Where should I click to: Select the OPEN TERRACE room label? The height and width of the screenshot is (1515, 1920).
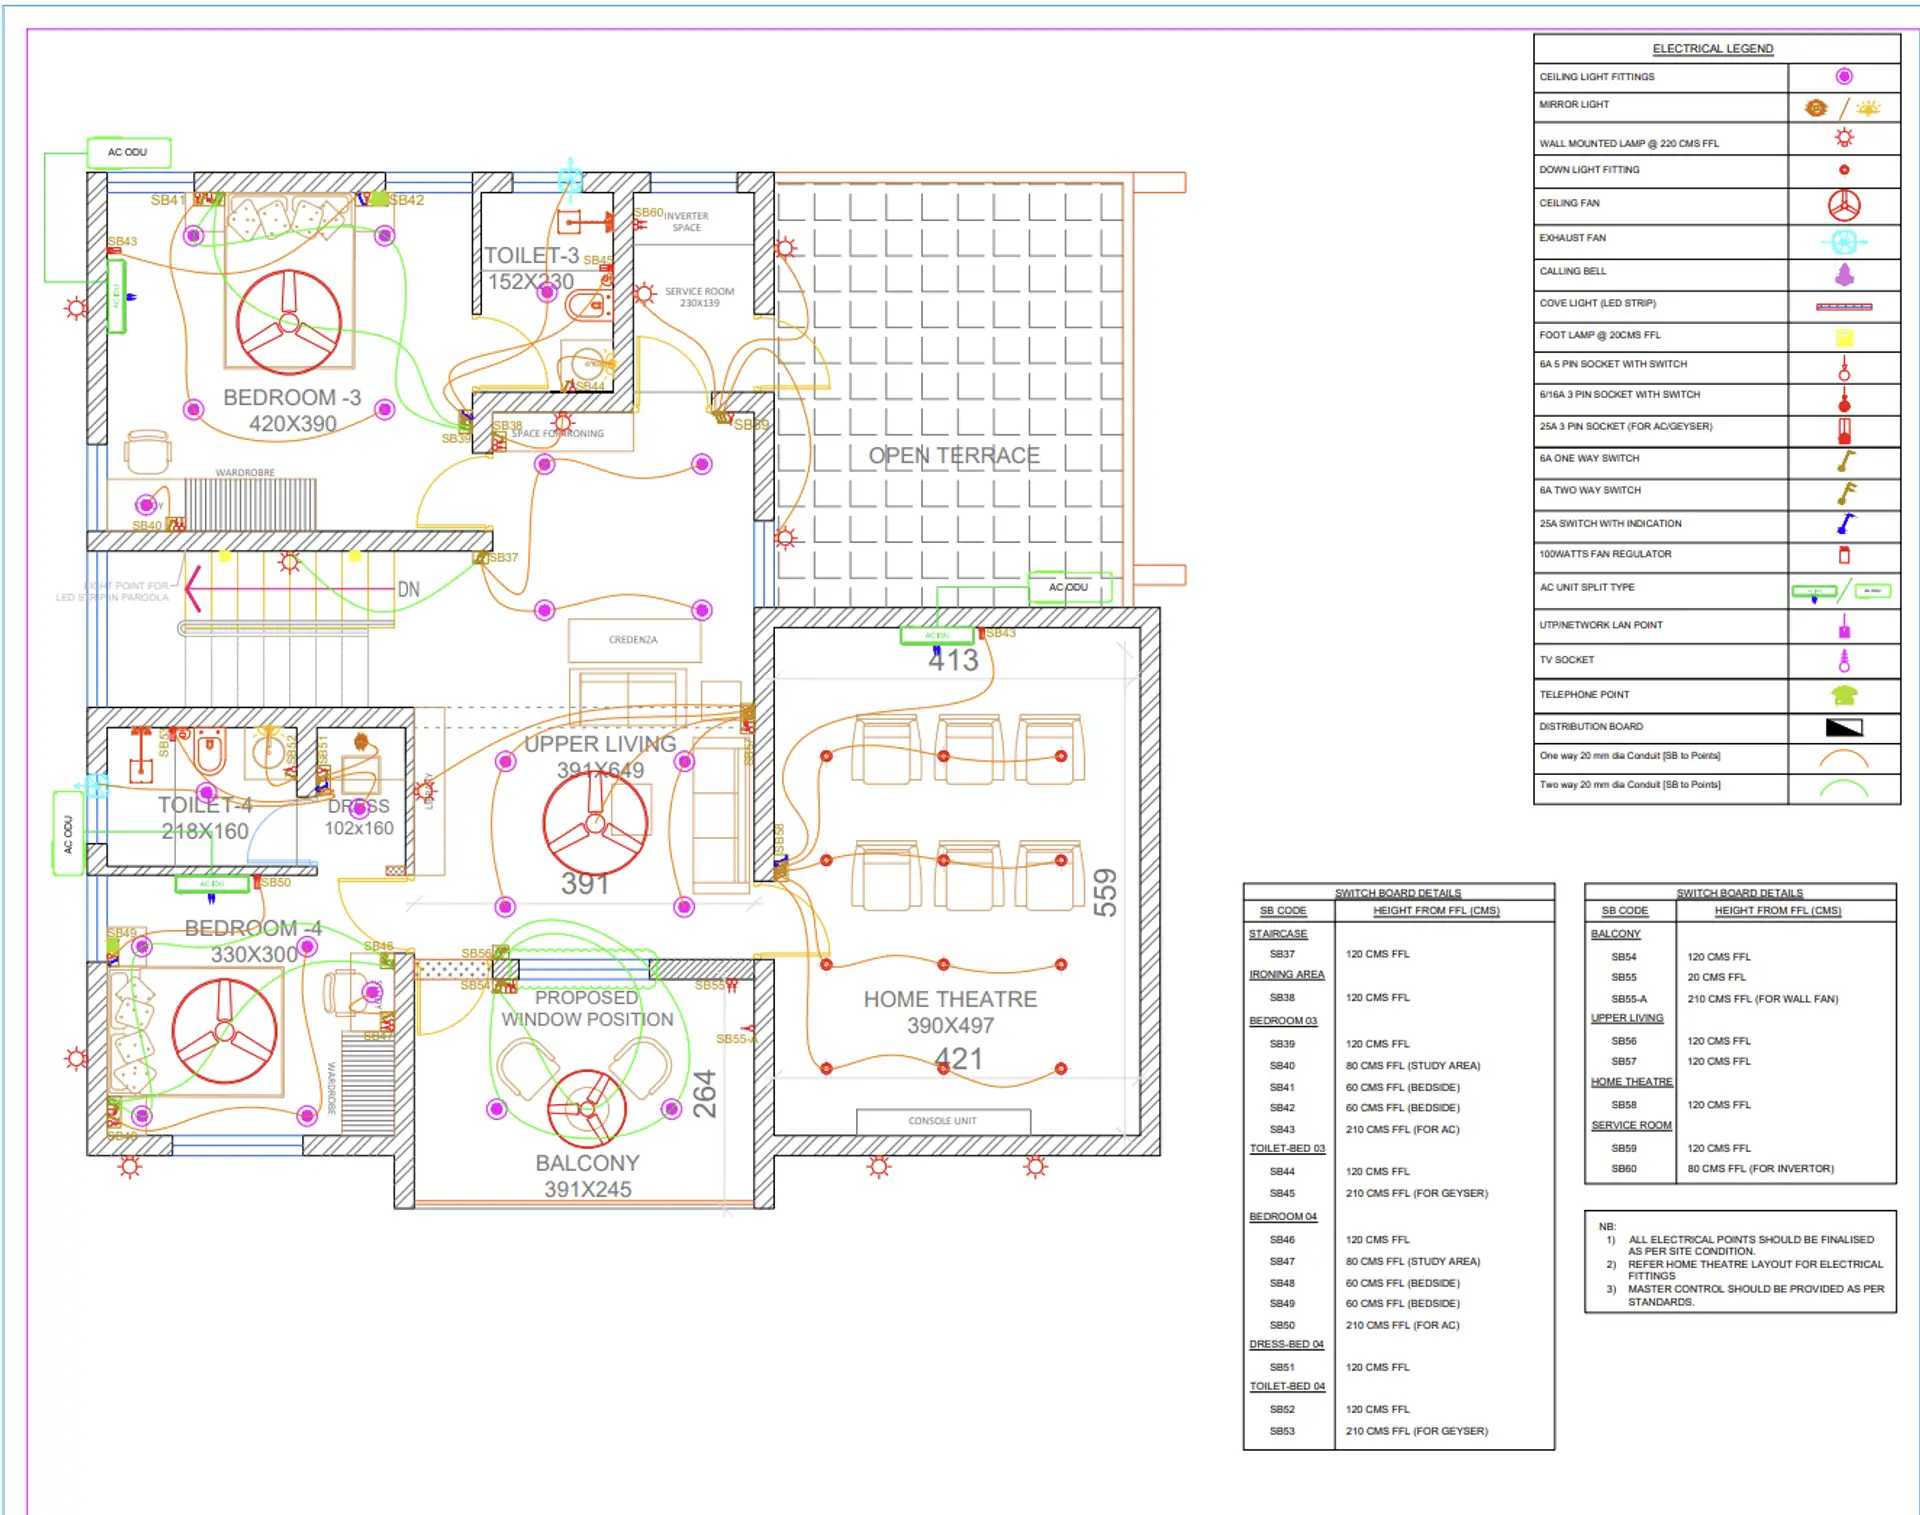pyautogui.click(x=953, y=455)
